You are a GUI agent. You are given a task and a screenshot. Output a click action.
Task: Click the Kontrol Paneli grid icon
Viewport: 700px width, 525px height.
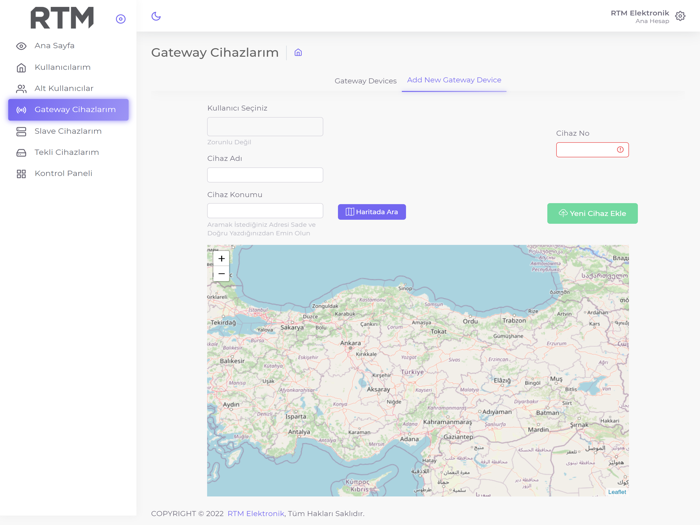click(x=21, y=174)
